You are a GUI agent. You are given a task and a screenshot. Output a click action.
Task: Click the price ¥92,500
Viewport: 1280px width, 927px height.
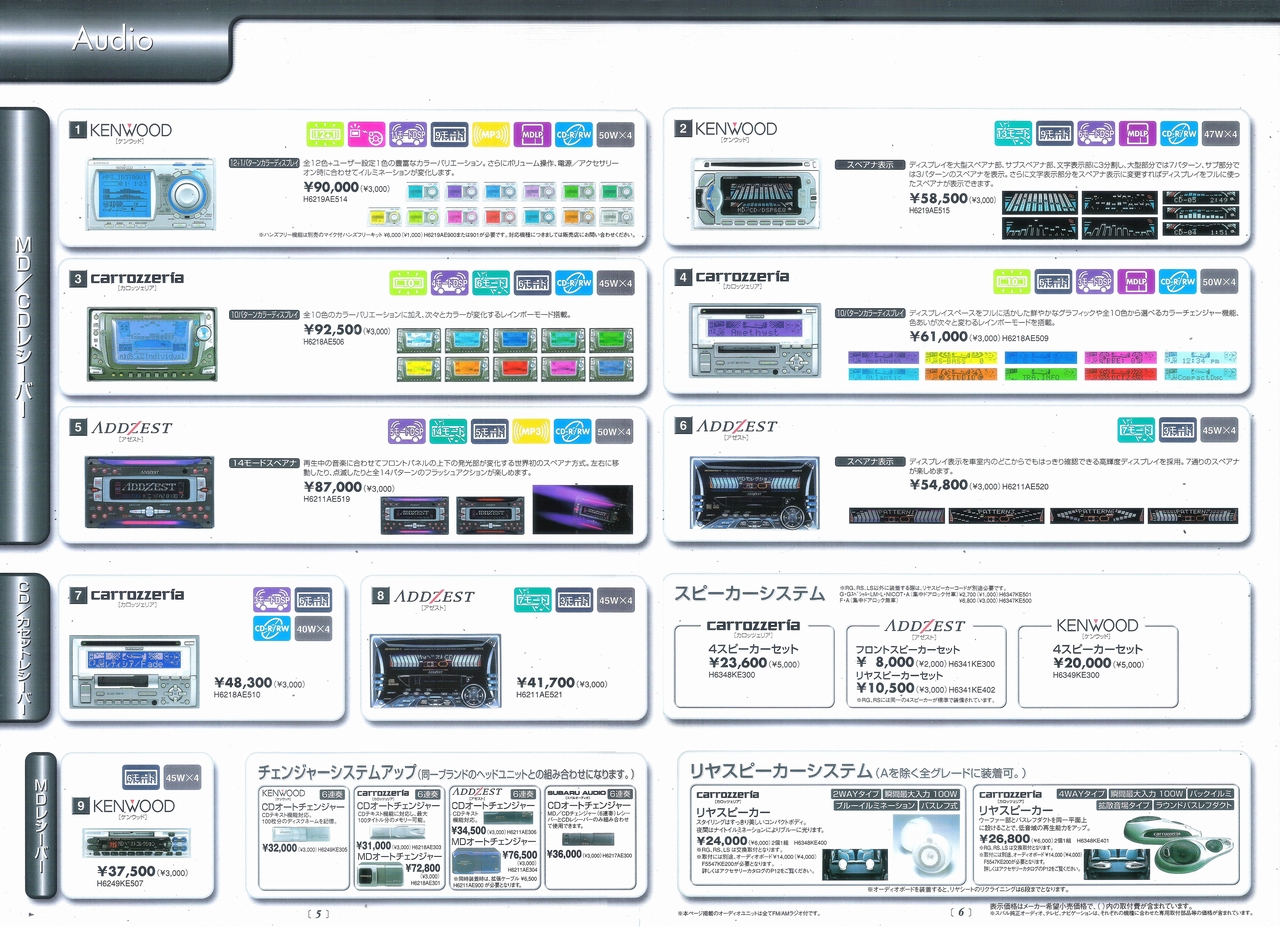coord(332,330)
